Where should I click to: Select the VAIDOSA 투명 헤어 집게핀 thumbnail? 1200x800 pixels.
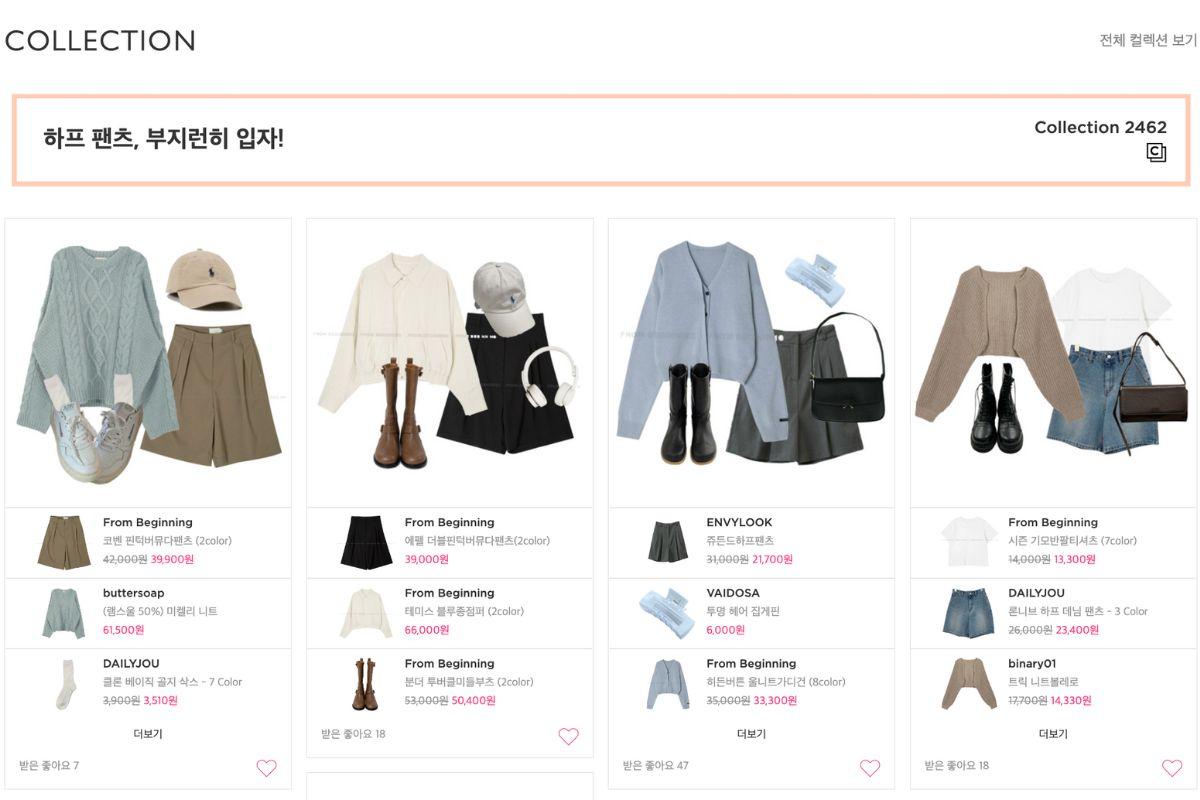tap(667, 613)
